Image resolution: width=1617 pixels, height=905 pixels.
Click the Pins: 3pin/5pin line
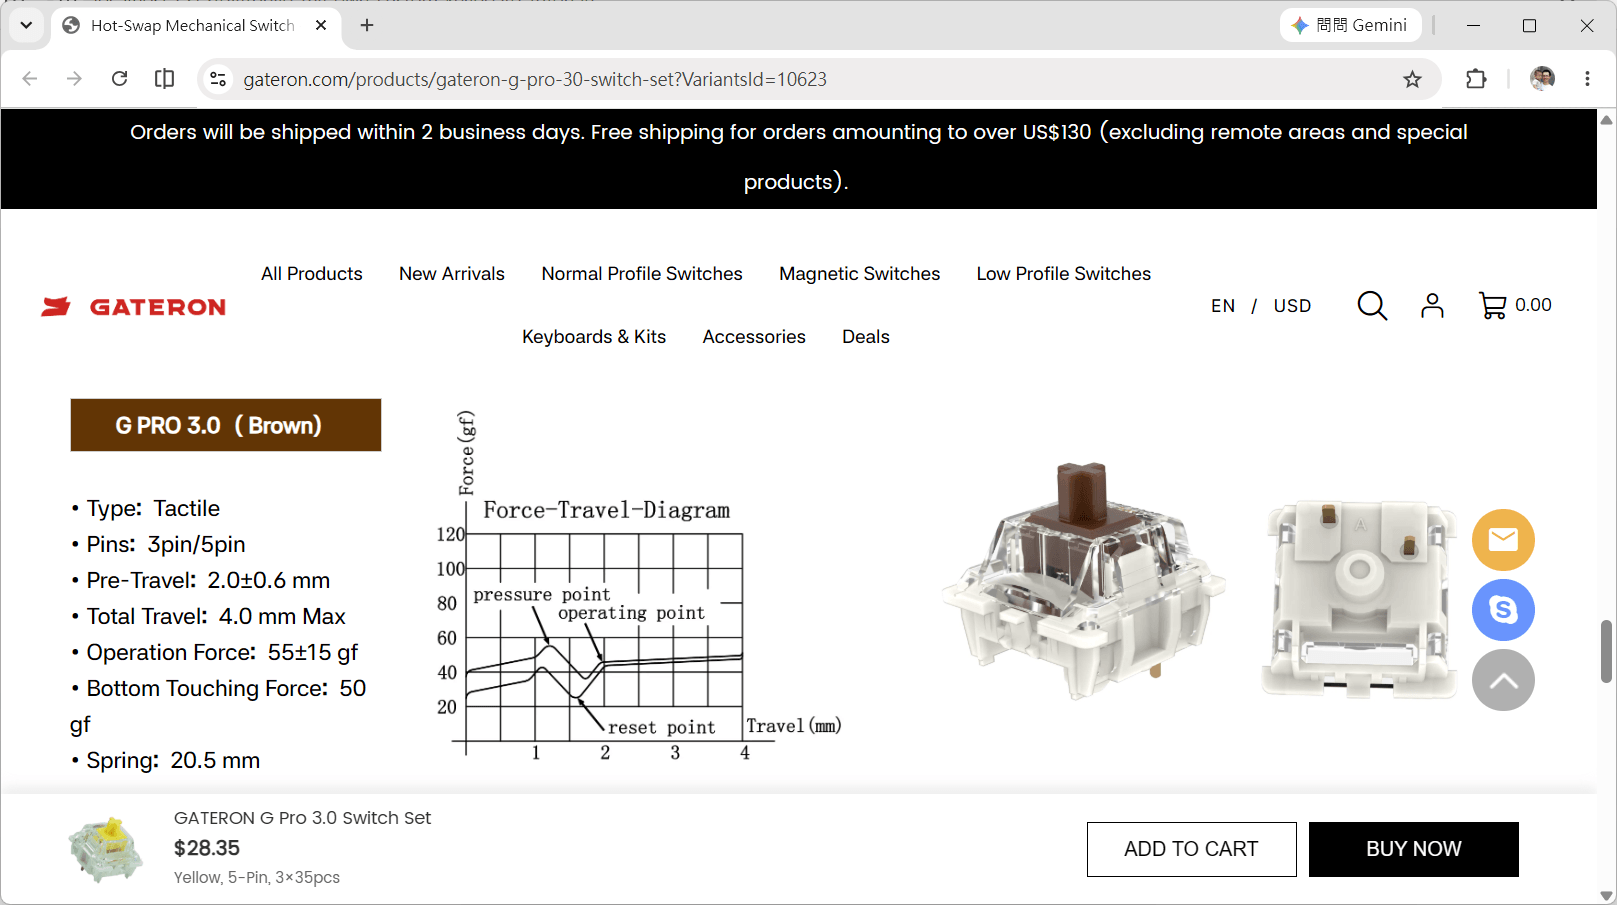point(158,544)
